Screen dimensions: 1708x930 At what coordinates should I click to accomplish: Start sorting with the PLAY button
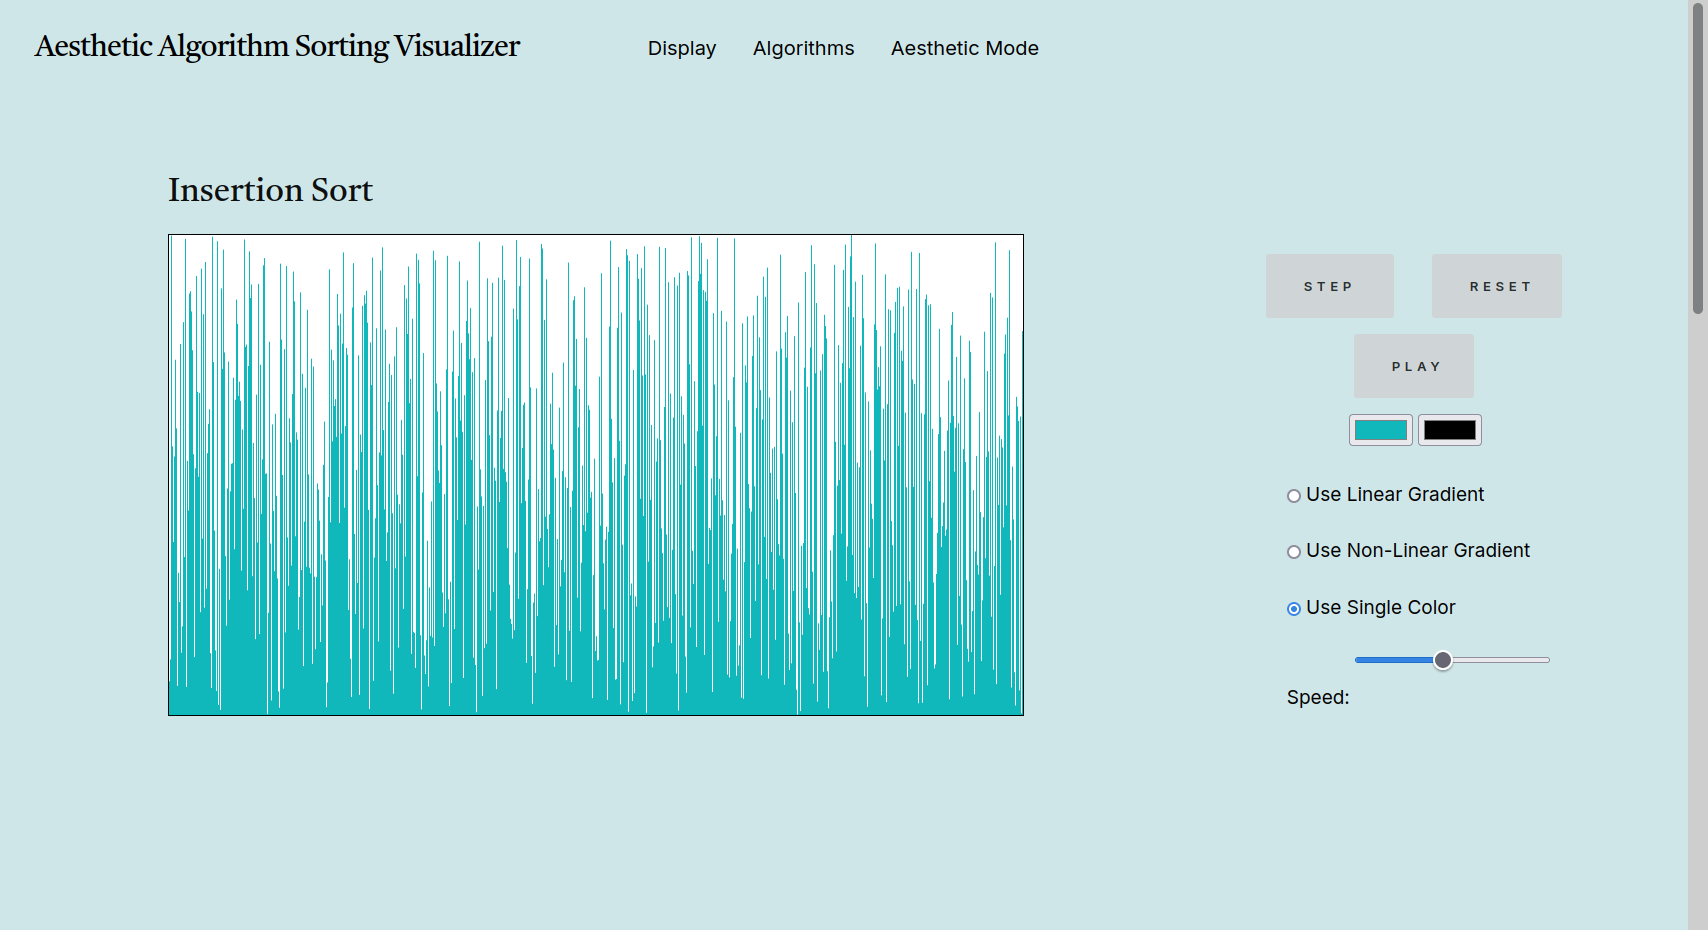pyautogui.click(x=1414, y=366)
